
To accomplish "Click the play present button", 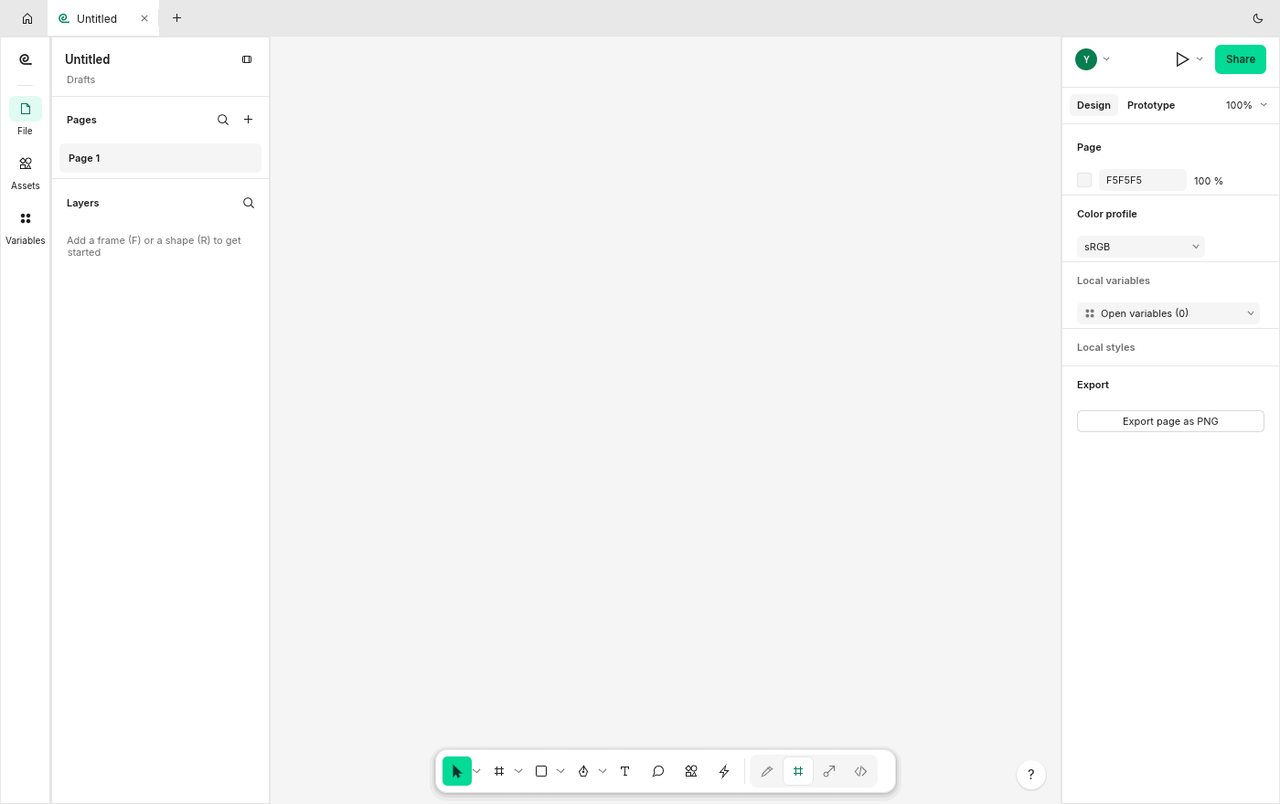I will 1182,59.
